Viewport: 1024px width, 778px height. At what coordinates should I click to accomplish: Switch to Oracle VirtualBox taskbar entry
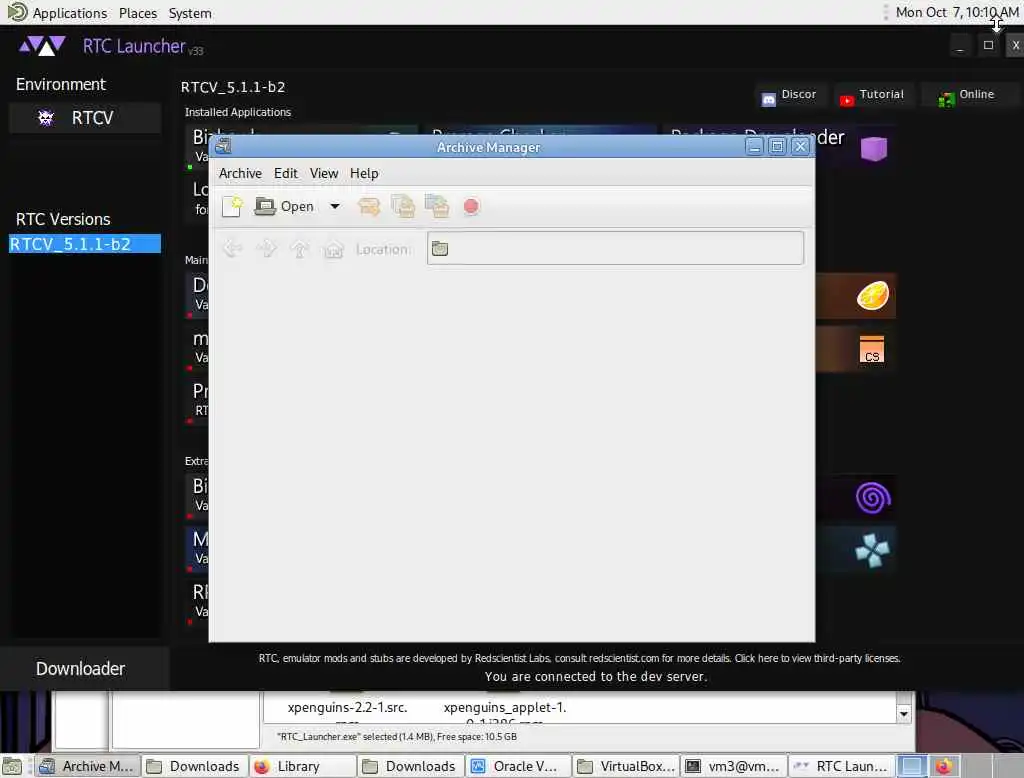(x=519, y=766)
